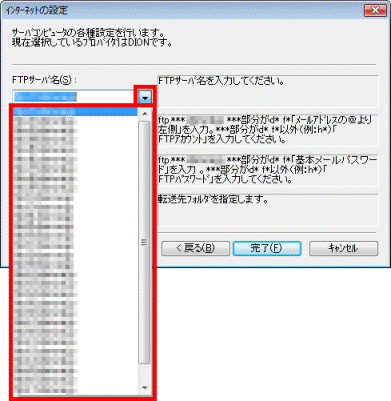The height and width of the screenshot is (401, 391).
Task: Click the dropdown list scroll-up arrow
Action: click(145, 114)
